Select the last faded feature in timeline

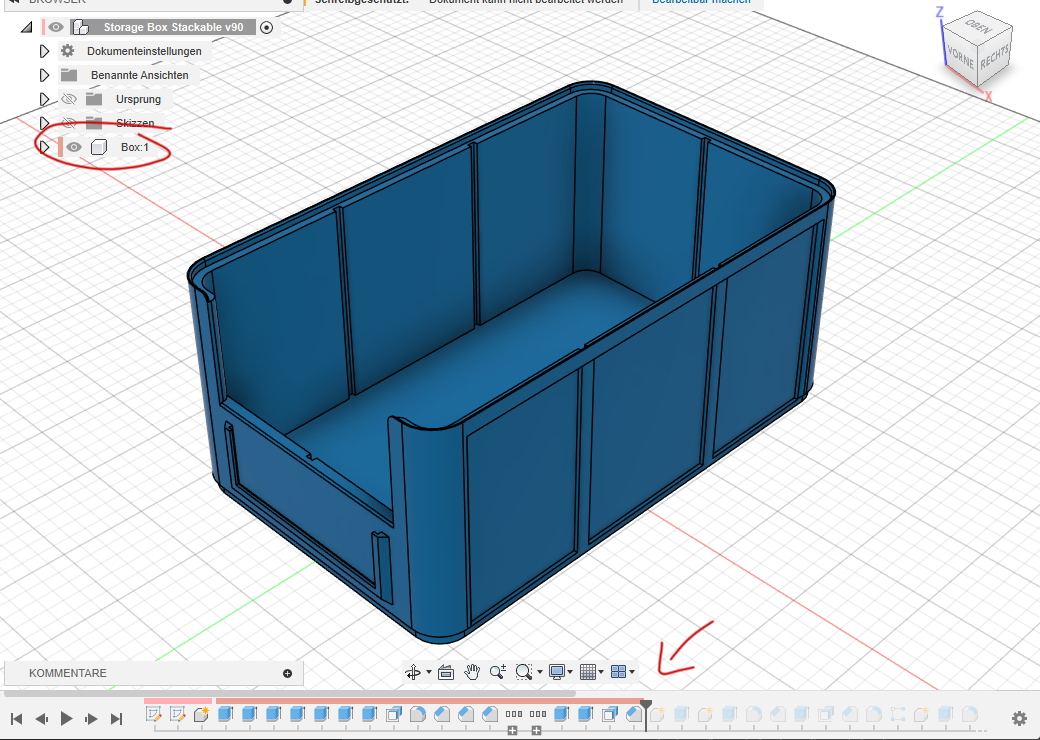tap(970, 714)
